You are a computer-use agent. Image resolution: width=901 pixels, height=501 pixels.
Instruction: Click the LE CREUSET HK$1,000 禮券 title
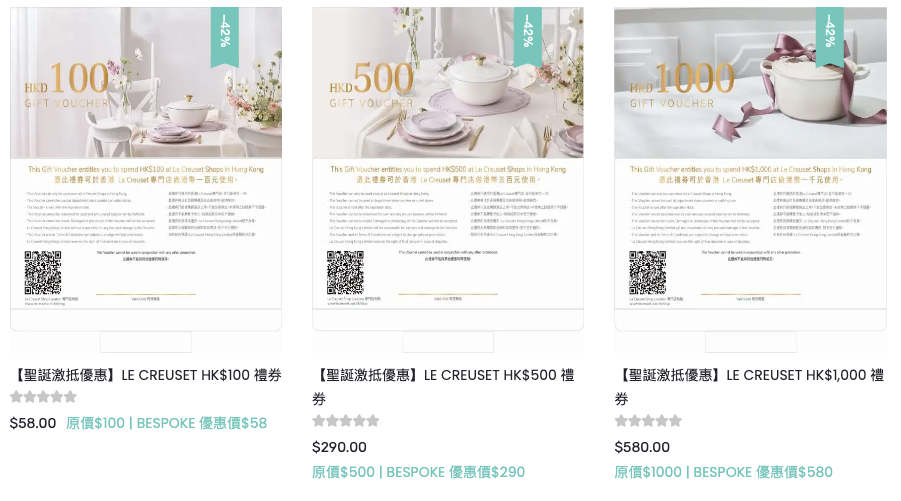pos(749,387)
